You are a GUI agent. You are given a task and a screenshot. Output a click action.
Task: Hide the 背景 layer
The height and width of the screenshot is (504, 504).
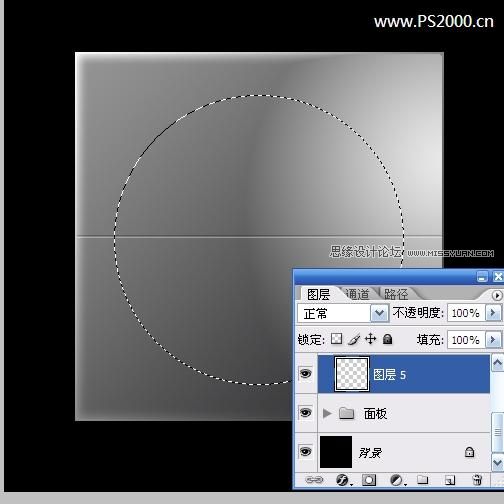305,452
